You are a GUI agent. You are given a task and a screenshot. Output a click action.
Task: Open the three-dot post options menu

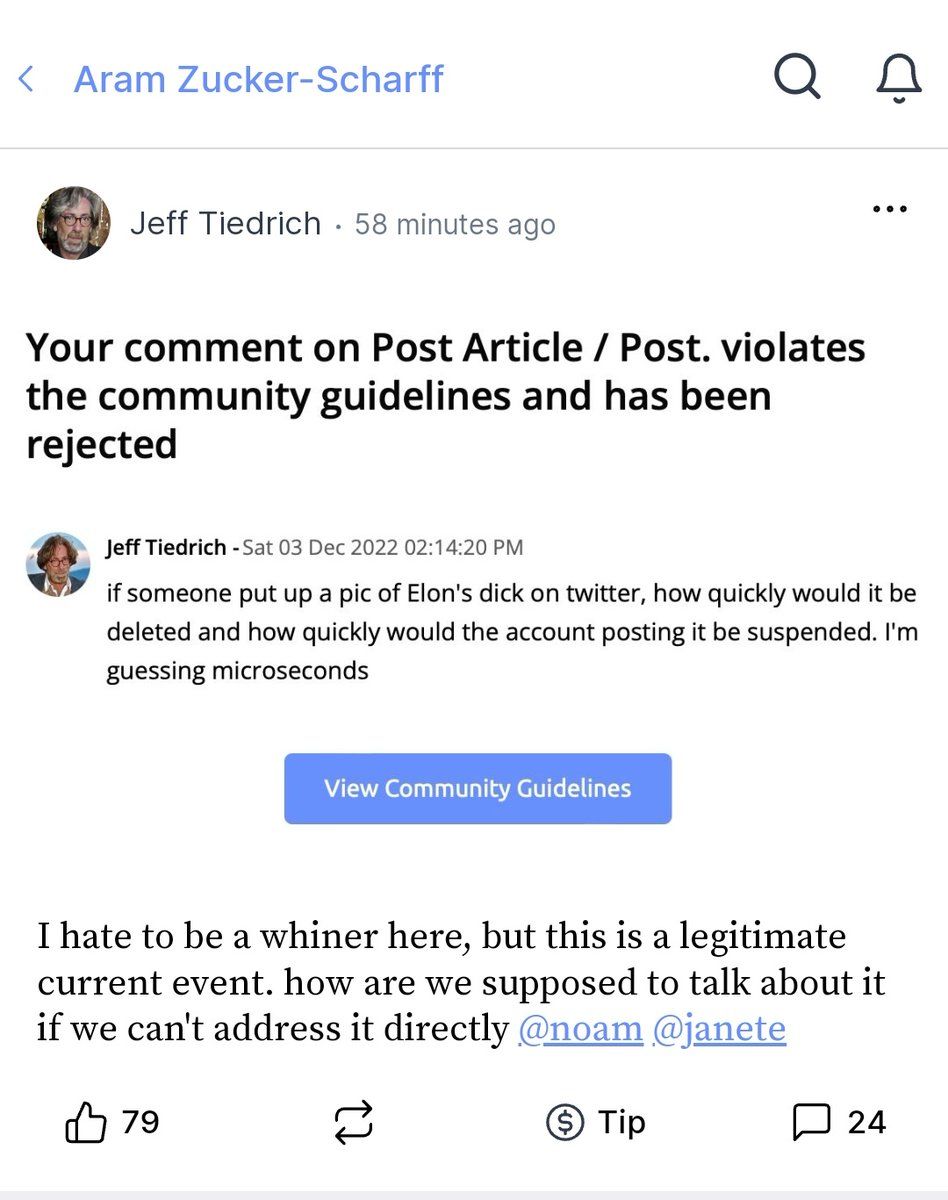click(890, 210)
